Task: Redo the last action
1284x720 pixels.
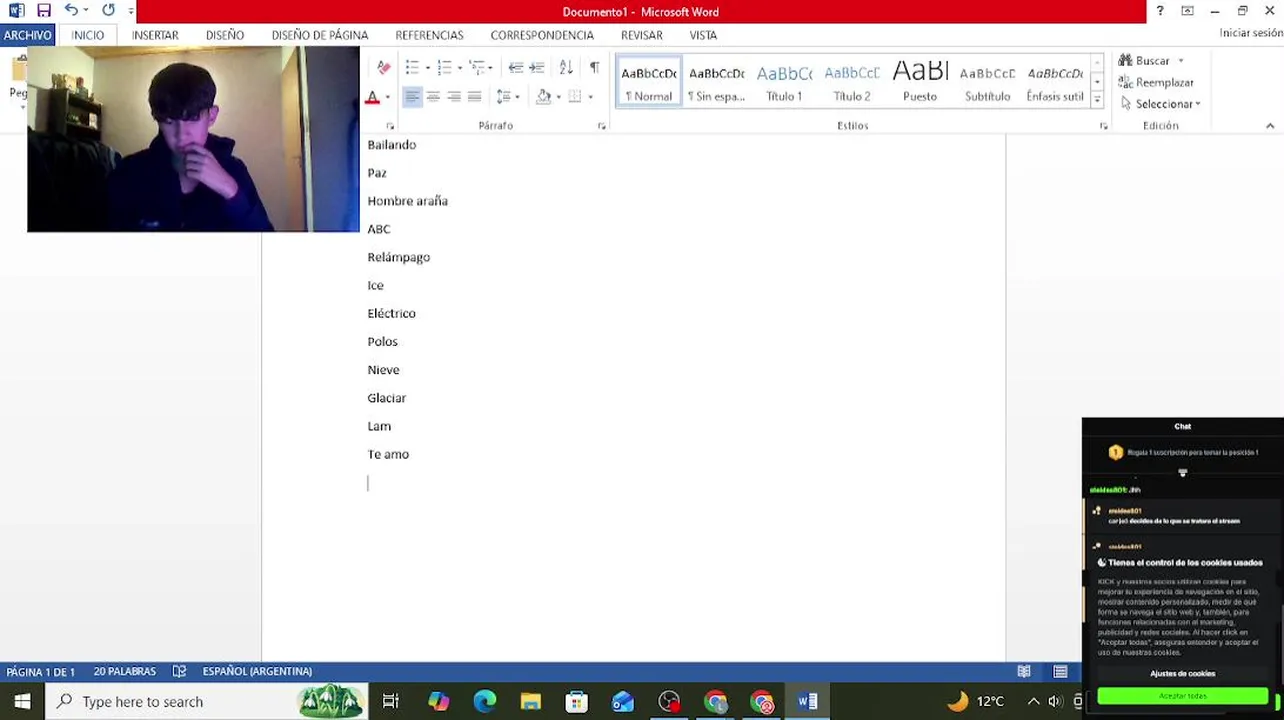Action: 108,11
